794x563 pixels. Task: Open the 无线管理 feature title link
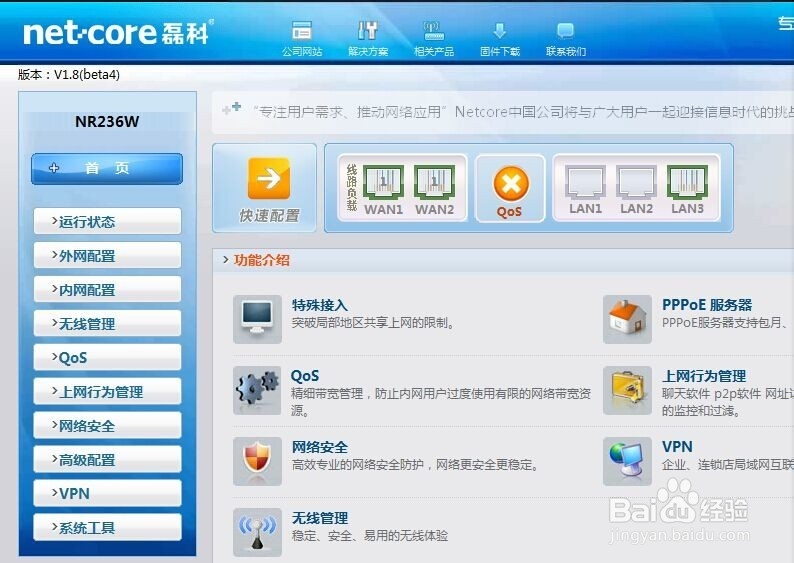[x=320, y=518]
